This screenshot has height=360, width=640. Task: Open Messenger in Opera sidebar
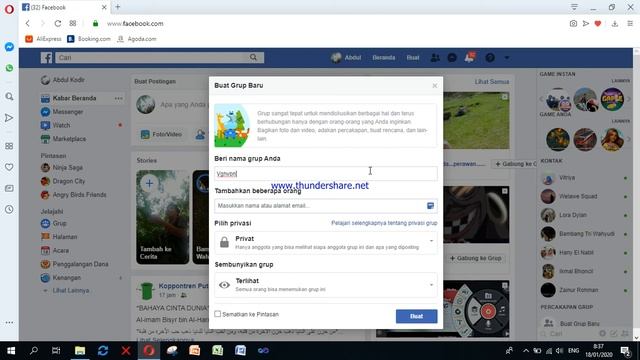pos(9,47)
